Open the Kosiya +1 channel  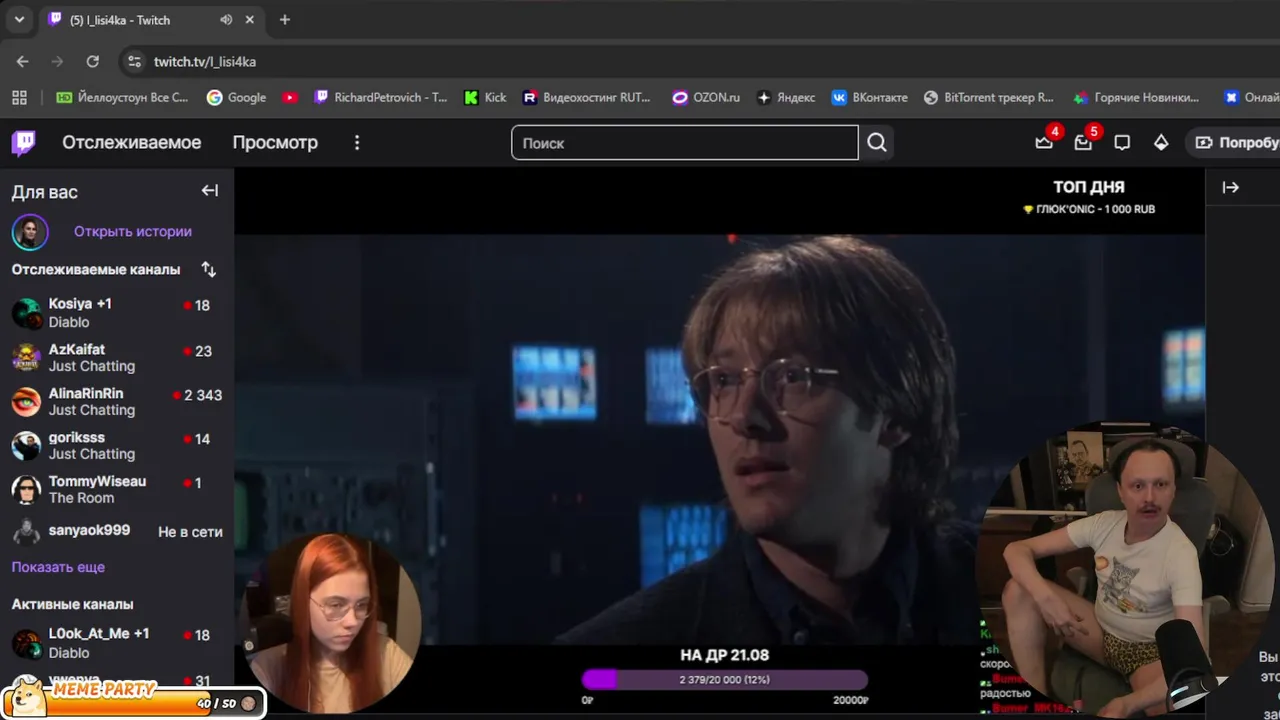tap(117, 313)
